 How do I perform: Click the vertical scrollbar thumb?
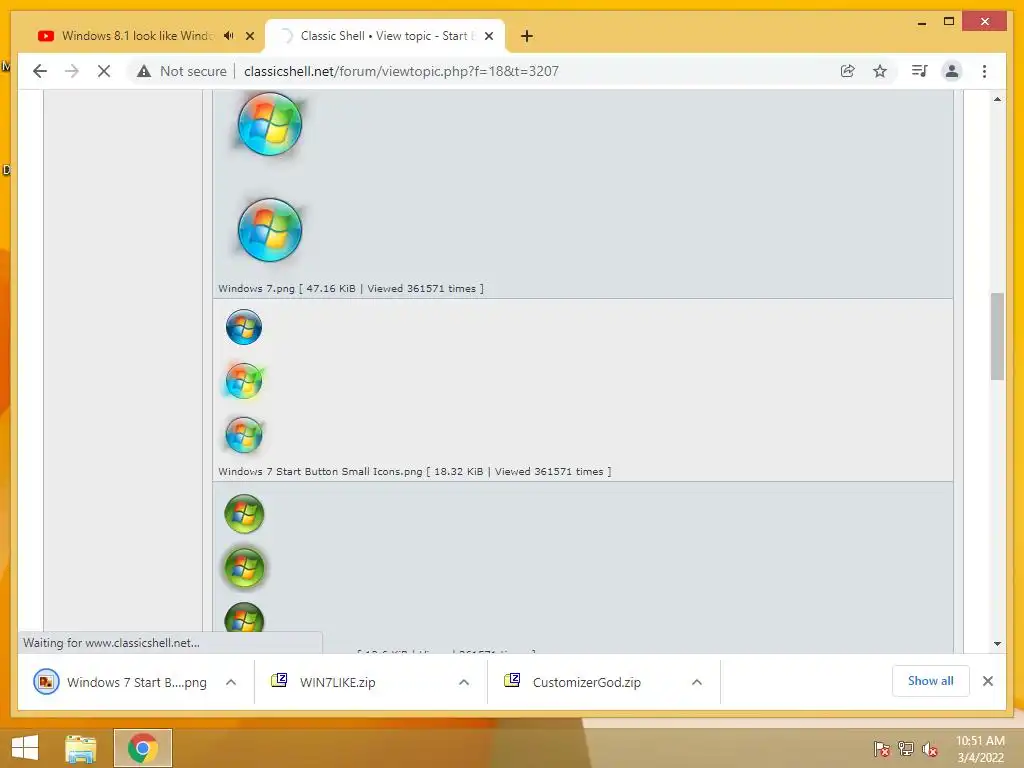(997, 336)
